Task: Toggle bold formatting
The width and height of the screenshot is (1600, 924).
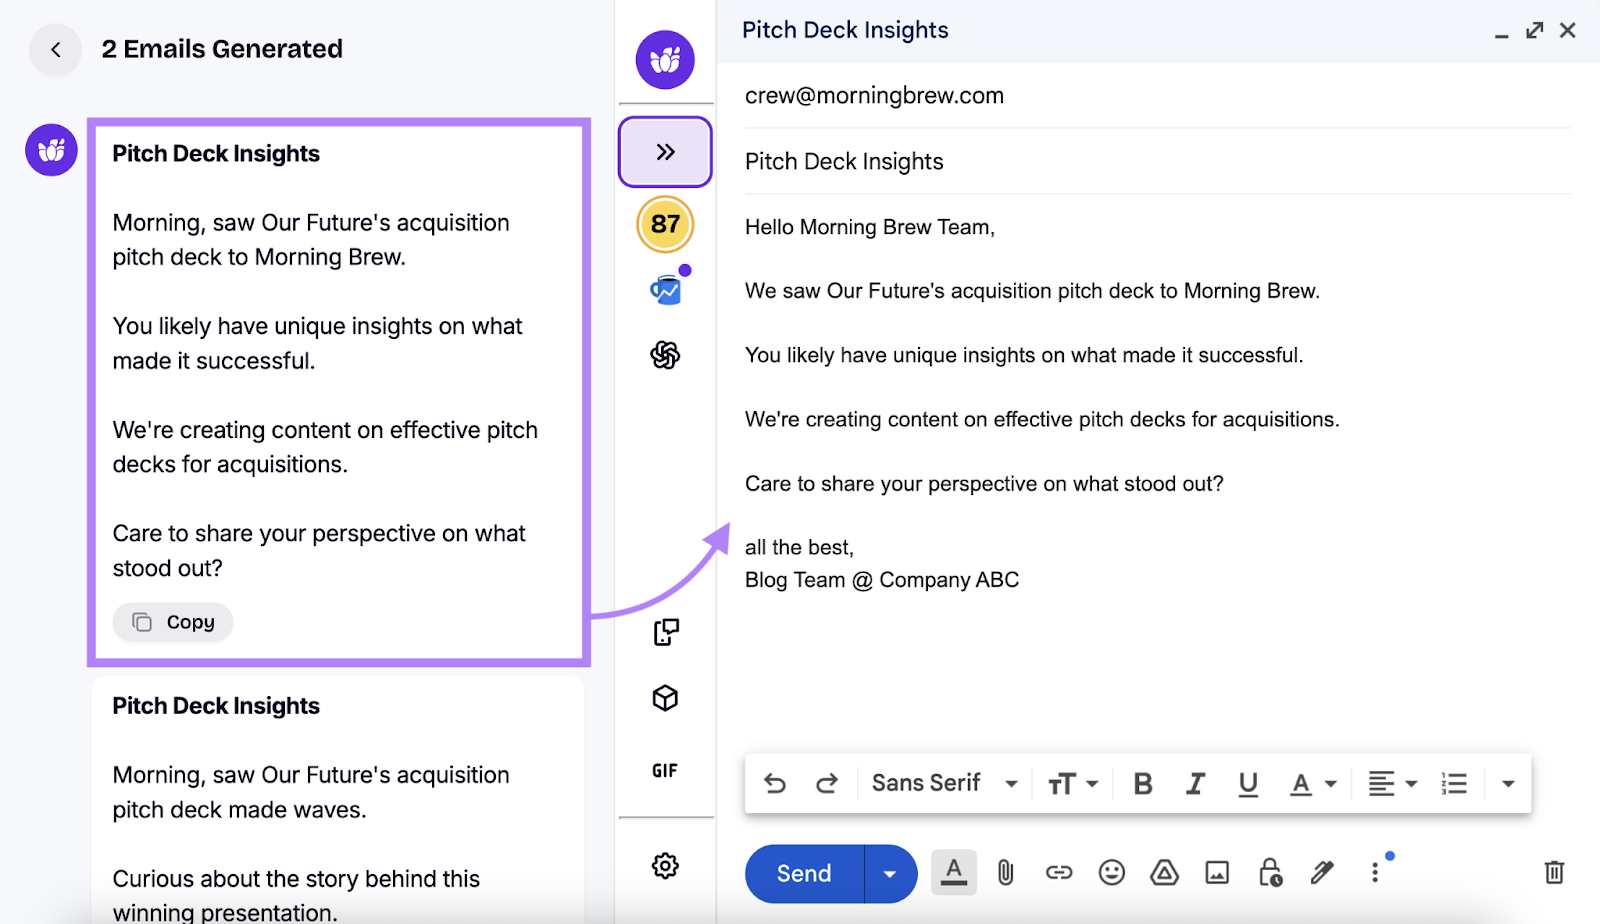Action: tap(1143, 783)
